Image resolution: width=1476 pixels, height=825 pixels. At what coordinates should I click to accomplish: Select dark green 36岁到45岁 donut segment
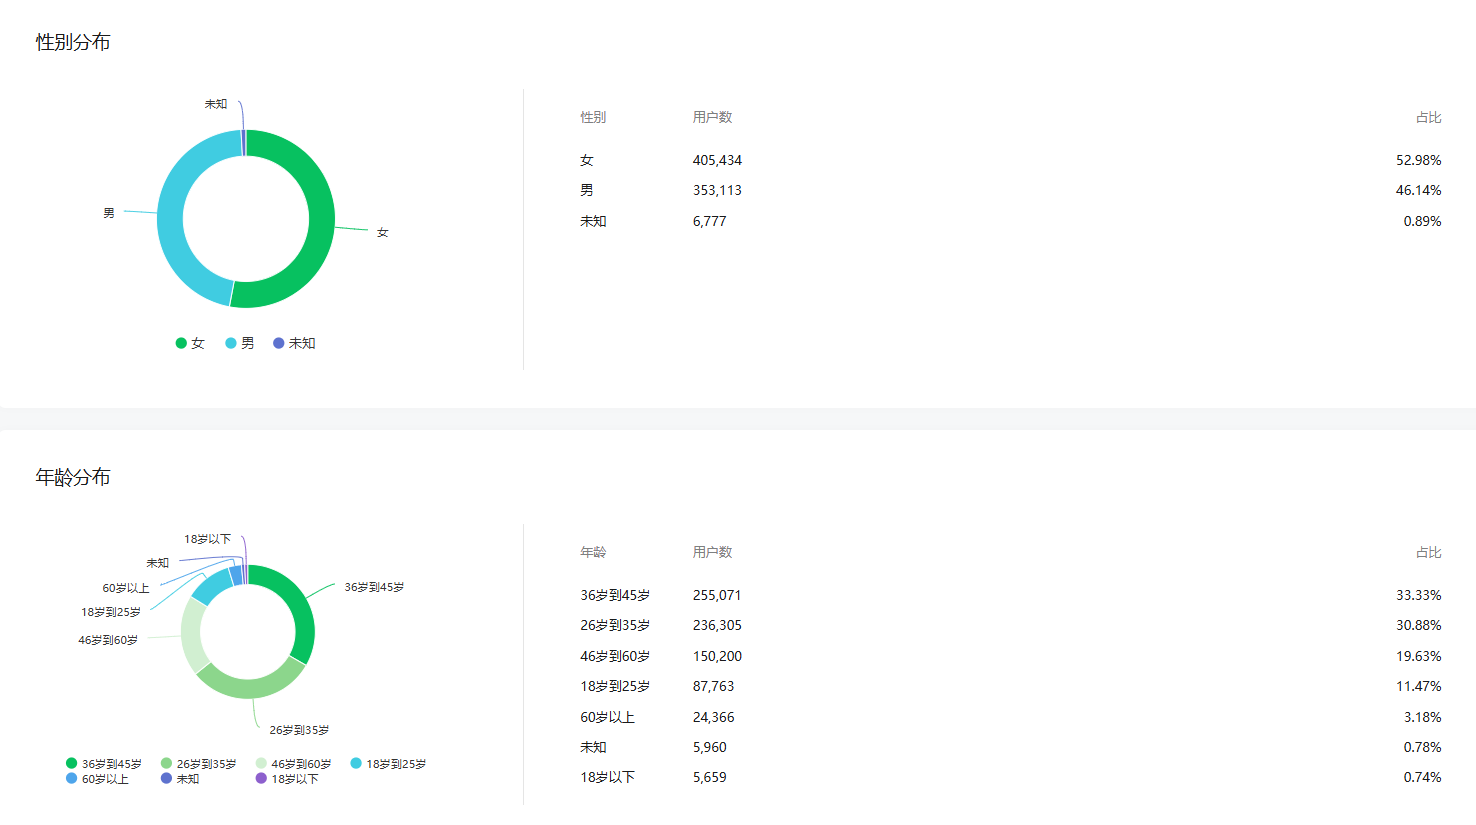(300, 603)
